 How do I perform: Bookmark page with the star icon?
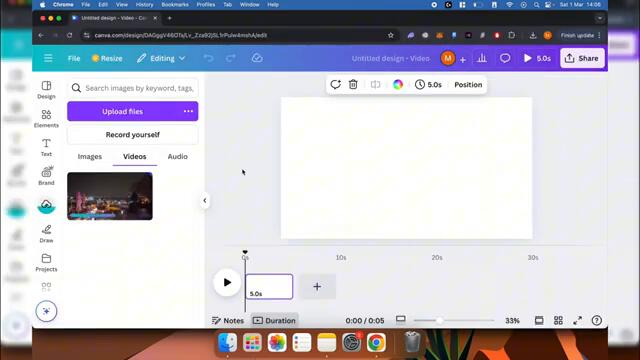[x=391, y=35]
